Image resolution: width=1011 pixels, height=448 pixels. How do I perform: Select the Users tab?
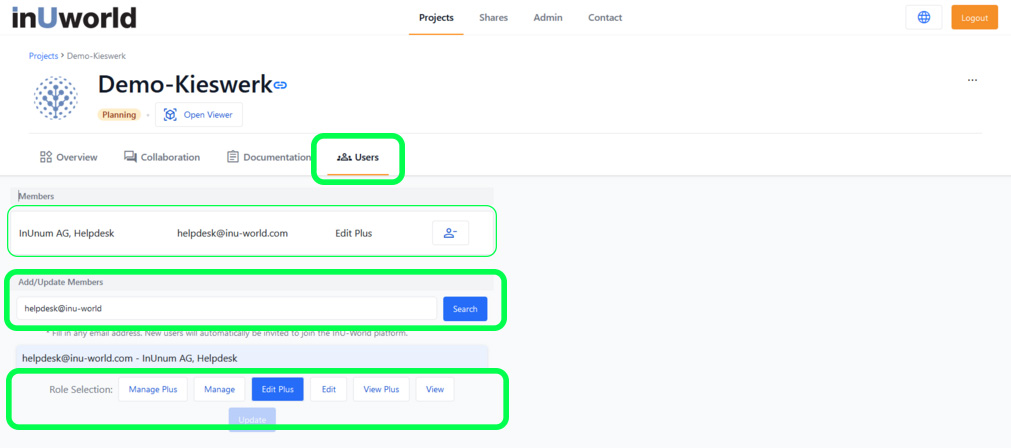click(358, 157)
